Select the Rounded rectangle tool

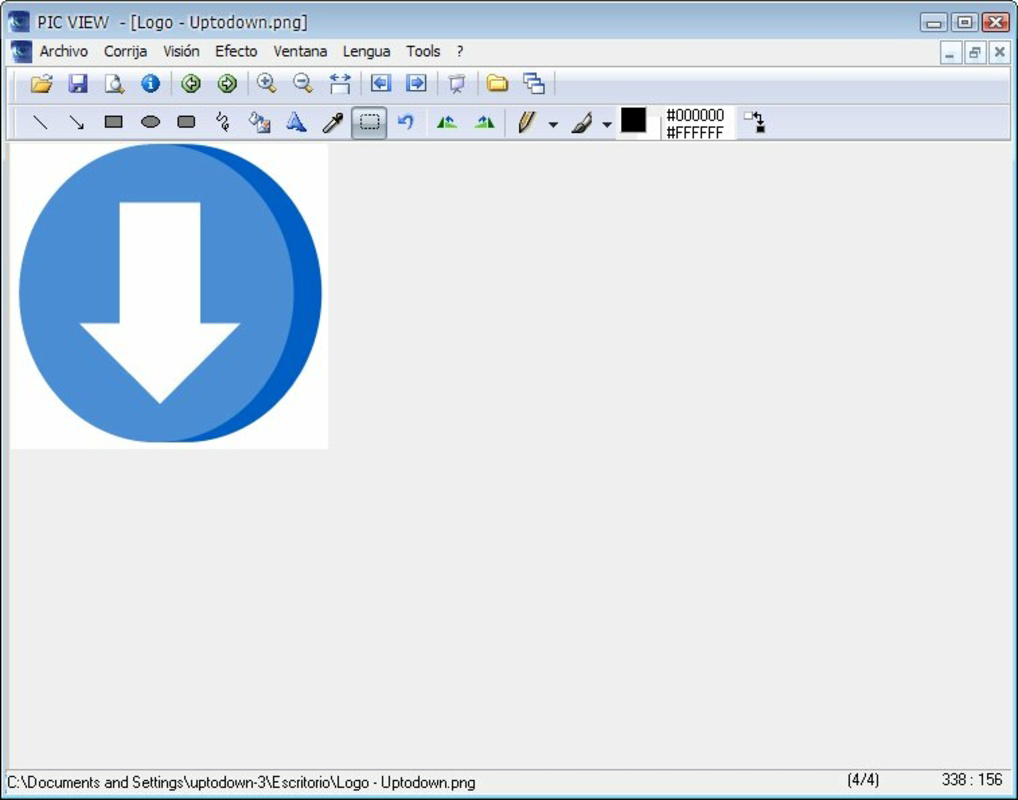pyautogui.click(x=187, y=122)
